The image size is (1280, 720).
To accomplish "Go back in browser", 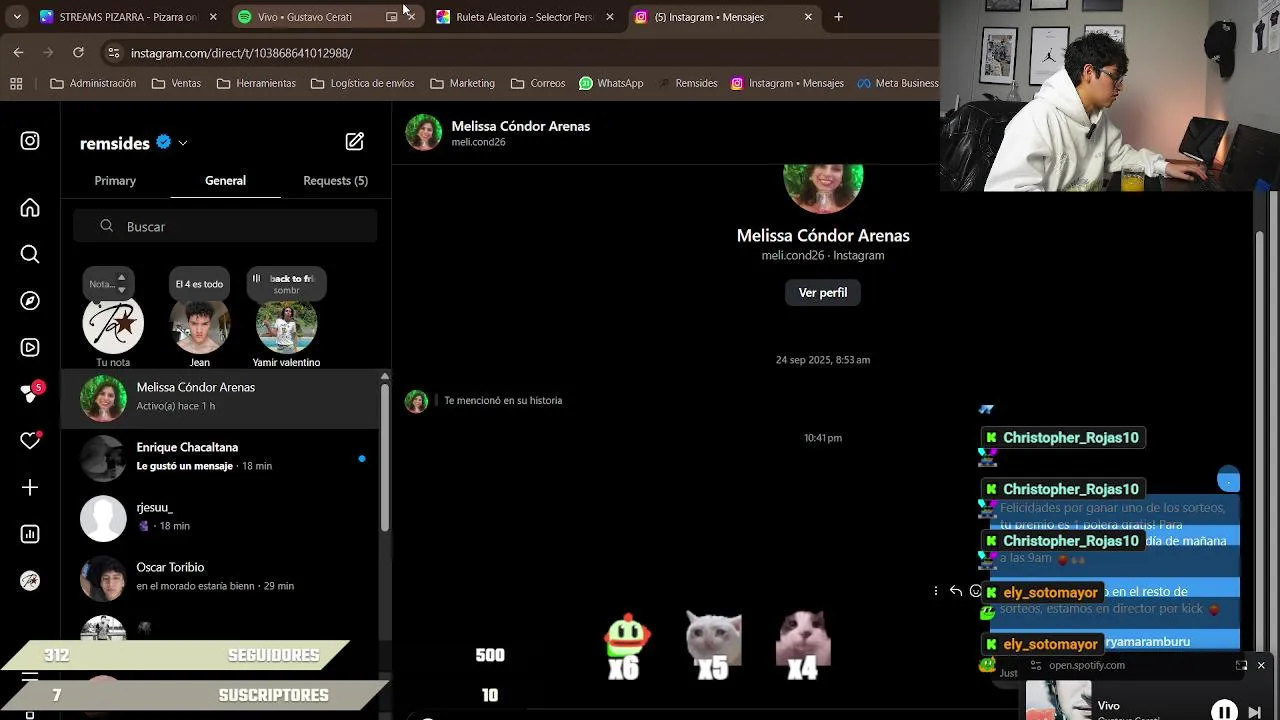I will 18,53.
